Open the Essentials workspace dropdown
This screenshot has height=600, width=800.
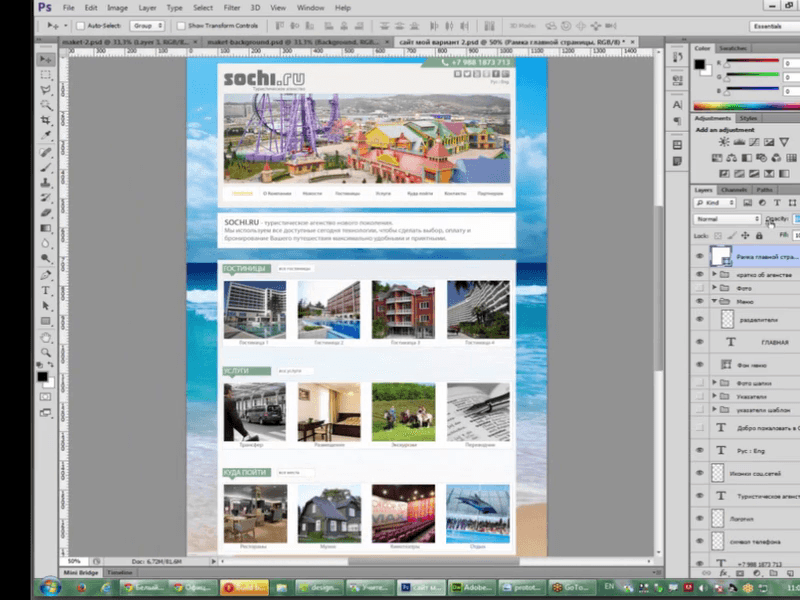click(x=774, y=26)
